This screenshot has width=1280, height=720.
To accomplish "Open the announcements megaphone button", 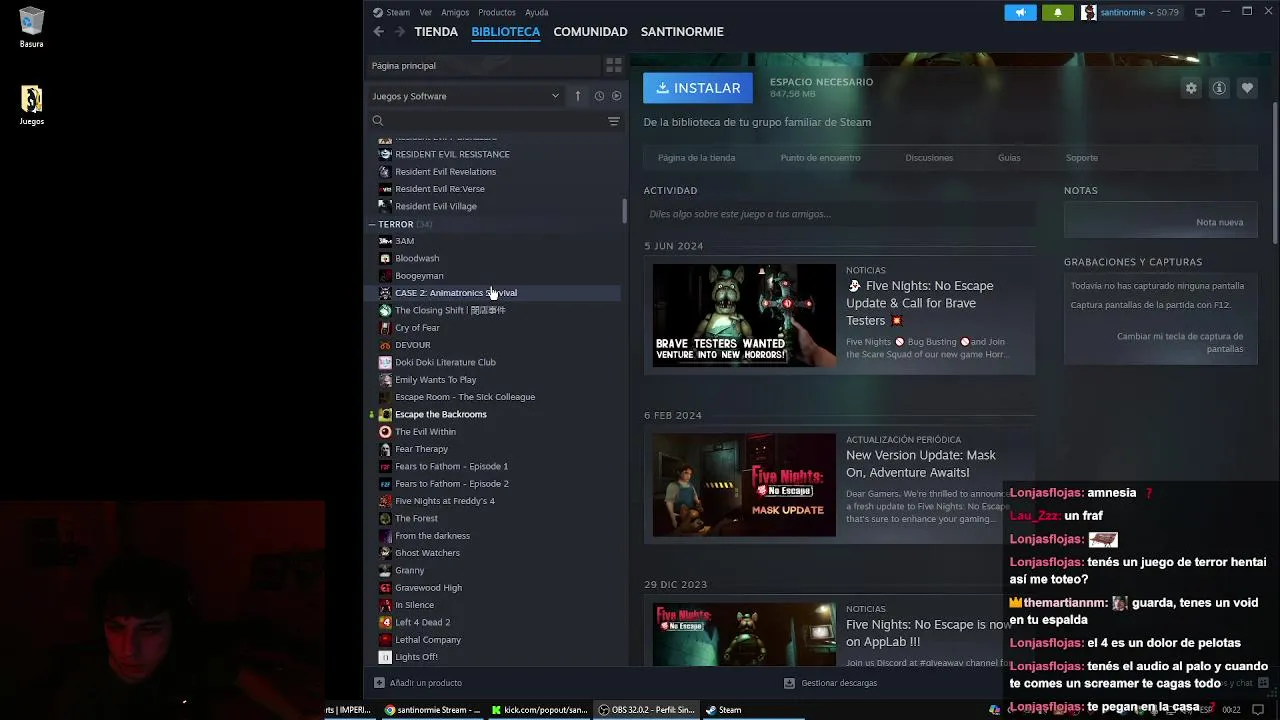I will pyautogui.click(x=1020, y=12).
